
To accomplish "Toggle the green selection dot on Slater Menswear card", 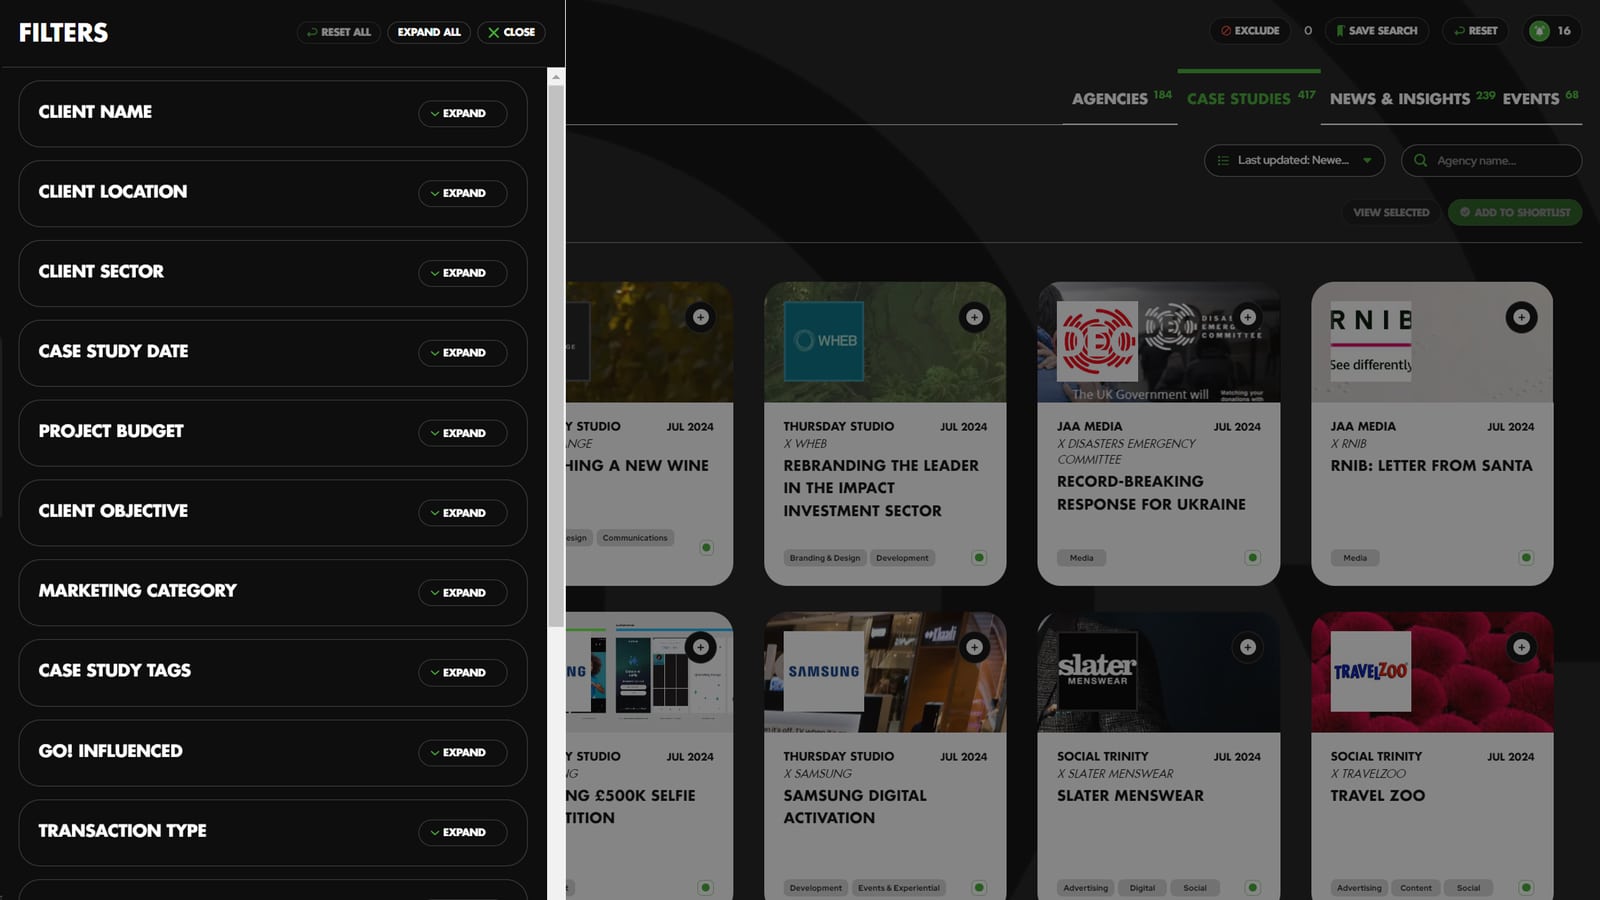I will (1253, 887).
